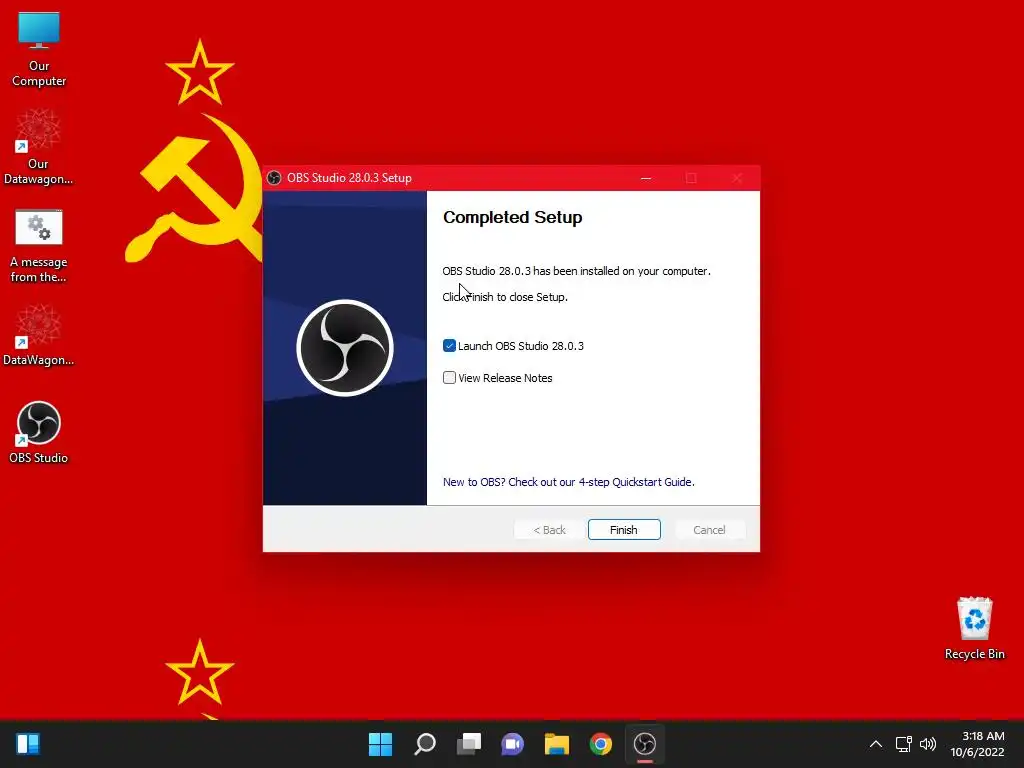Image resolution: width=1024 pixels, height=768 pixels.
Task: Open File Explorer from the taskbar
Action: coord(556,744)
